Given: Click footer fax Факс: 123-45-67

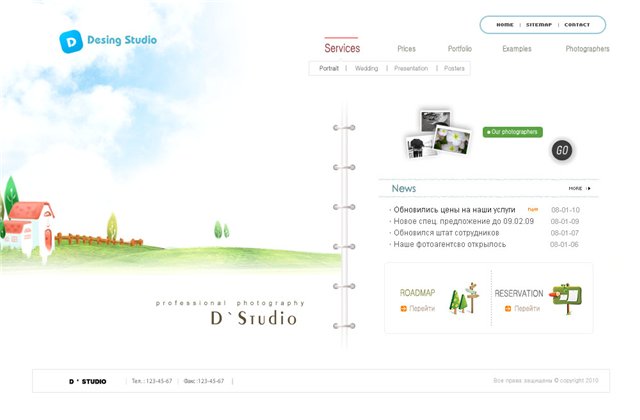Looking at the screenshot, I should point(204,381).
